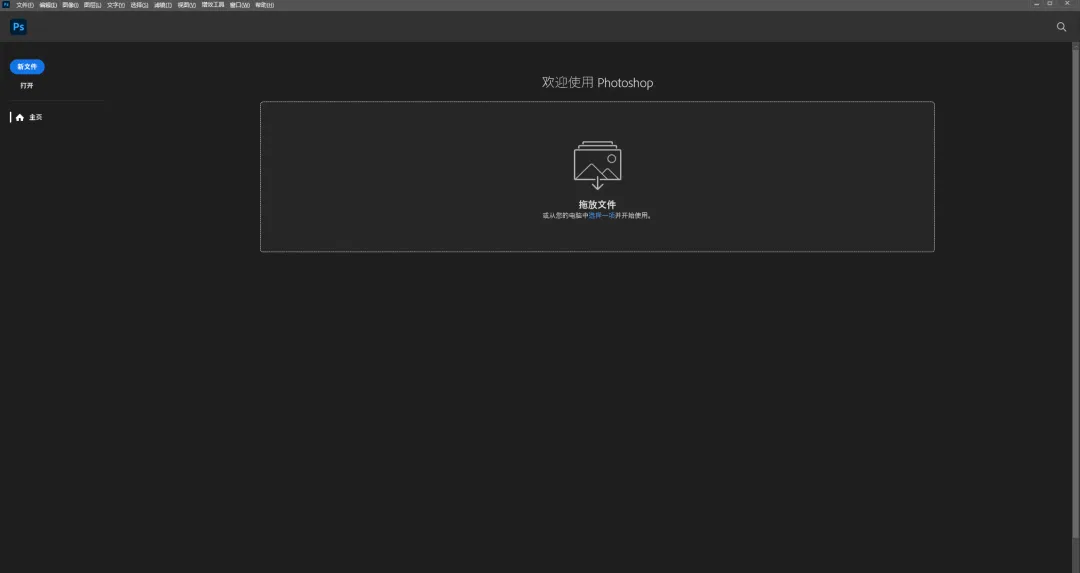Open the 窗口 (Window) menu
This screenshot has width=1080, height=573.
240,5
